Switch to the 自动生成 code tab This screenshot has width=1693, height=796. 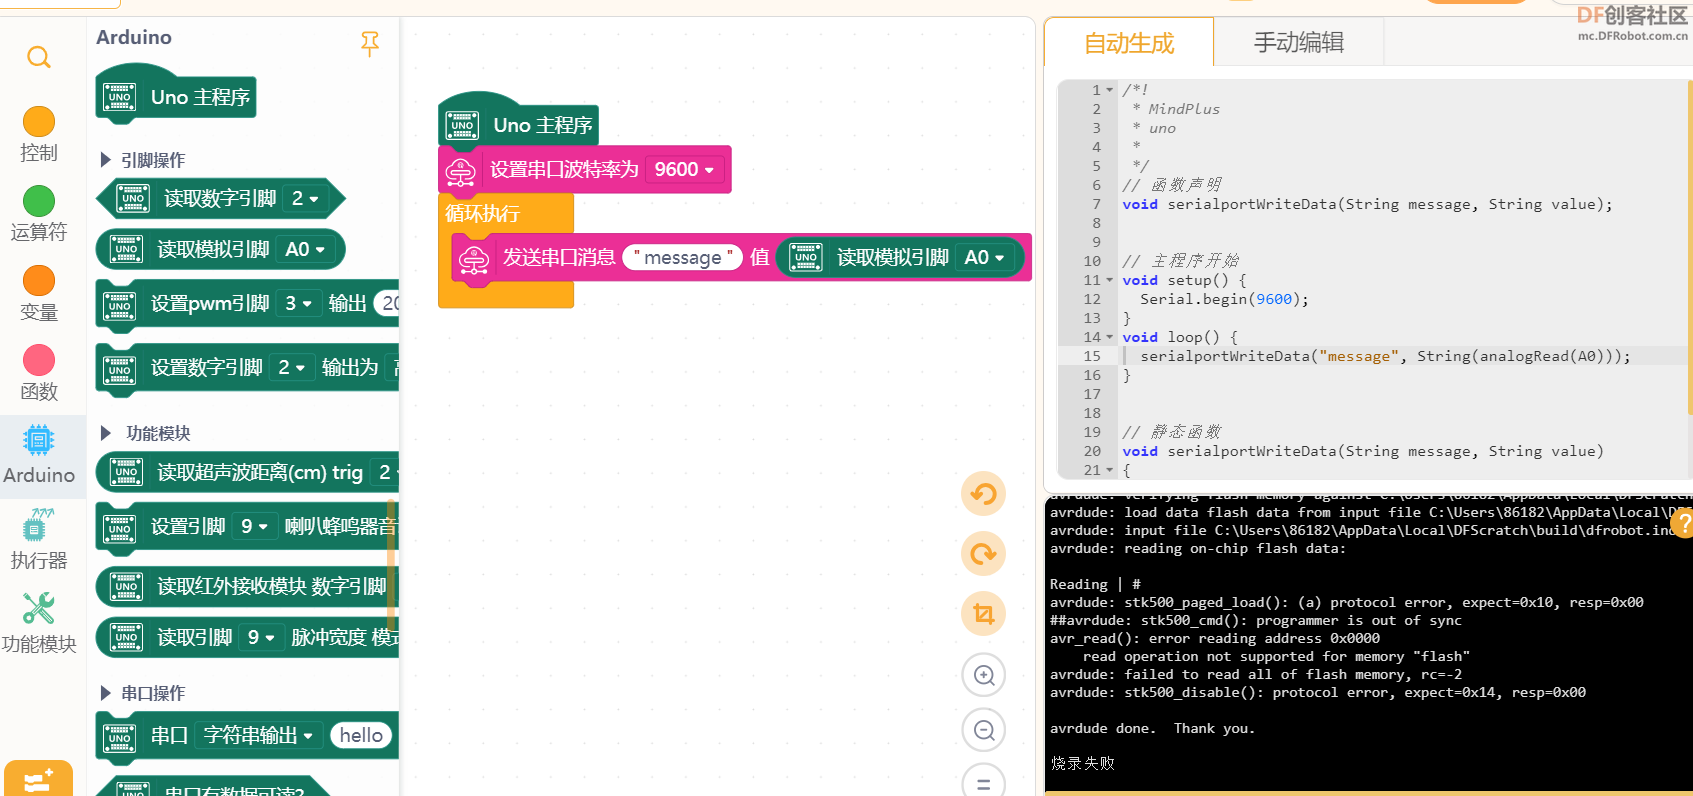point(1129,43)
